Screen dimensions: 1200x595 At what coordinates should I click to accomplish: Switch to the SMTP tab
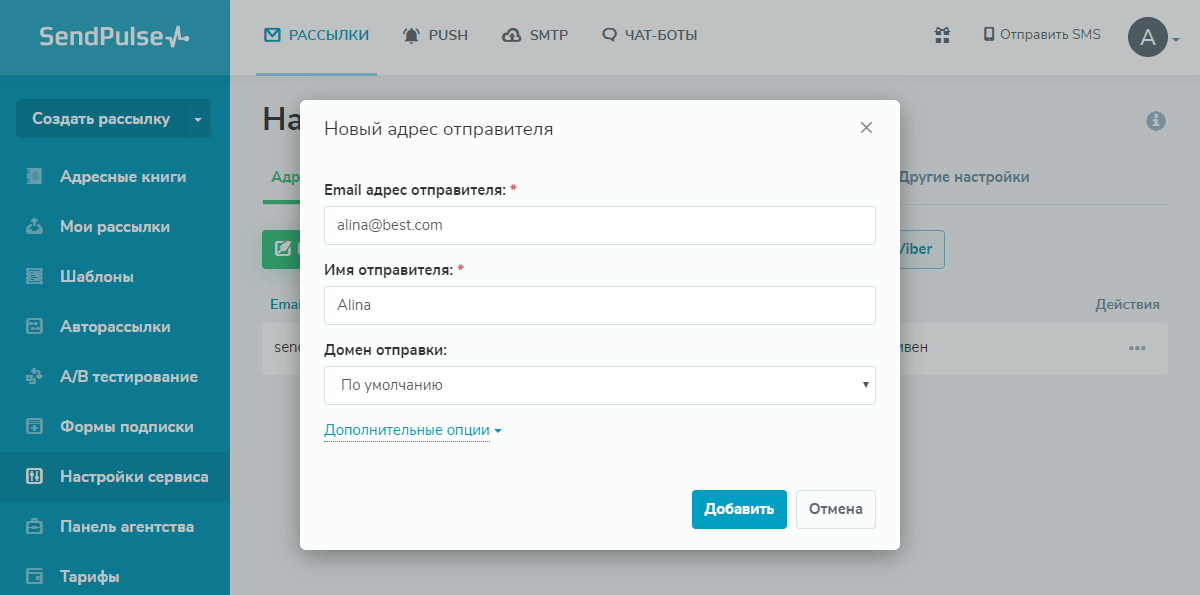535,34
